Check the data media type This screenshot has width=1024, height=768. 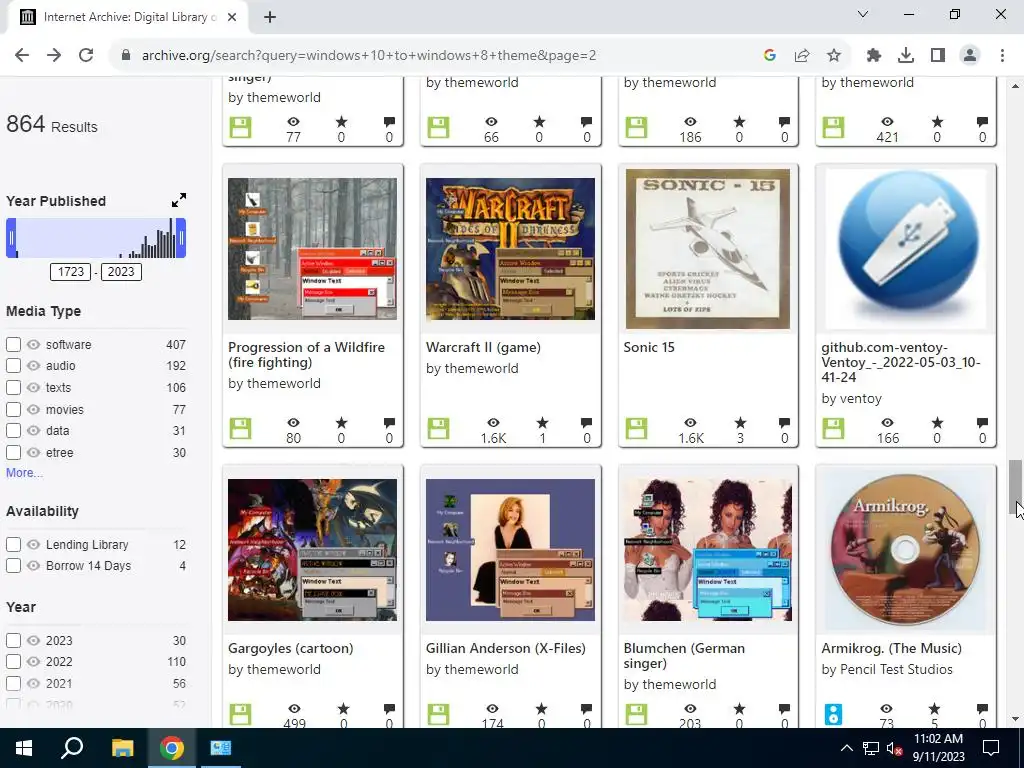[13, 430]
